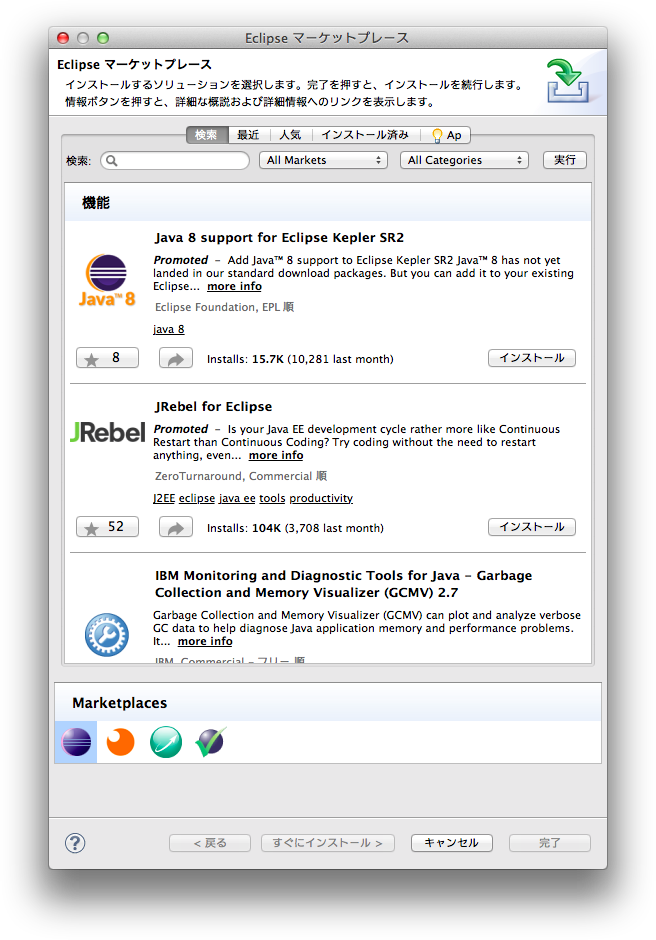This screenshot has width=656, height=940.
Task: Click the キャンセル button
Action: pos(452,843)
